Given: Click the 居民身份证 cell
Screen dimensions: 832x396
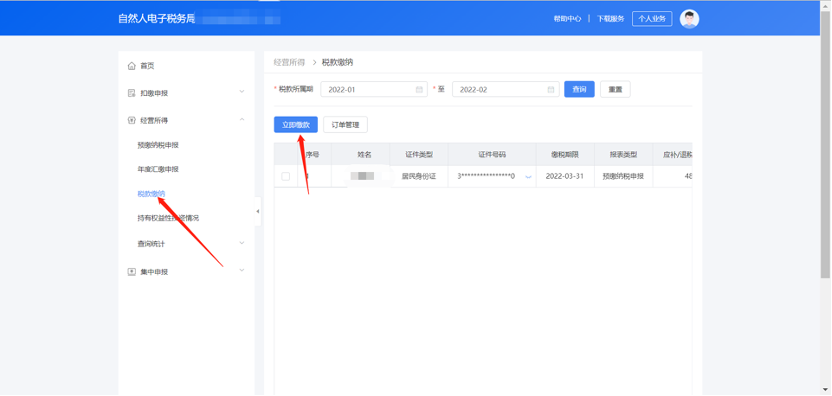Looking at the screenshot, I should coord(419,176).
